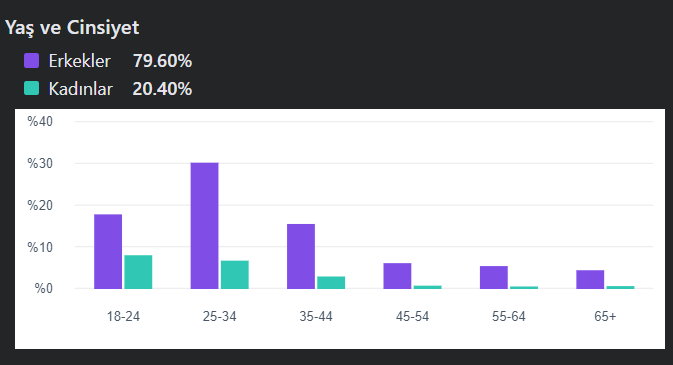673x365 pixels.
Task: Select the Kadınlar legend label
Action: [x=81, y=89]
